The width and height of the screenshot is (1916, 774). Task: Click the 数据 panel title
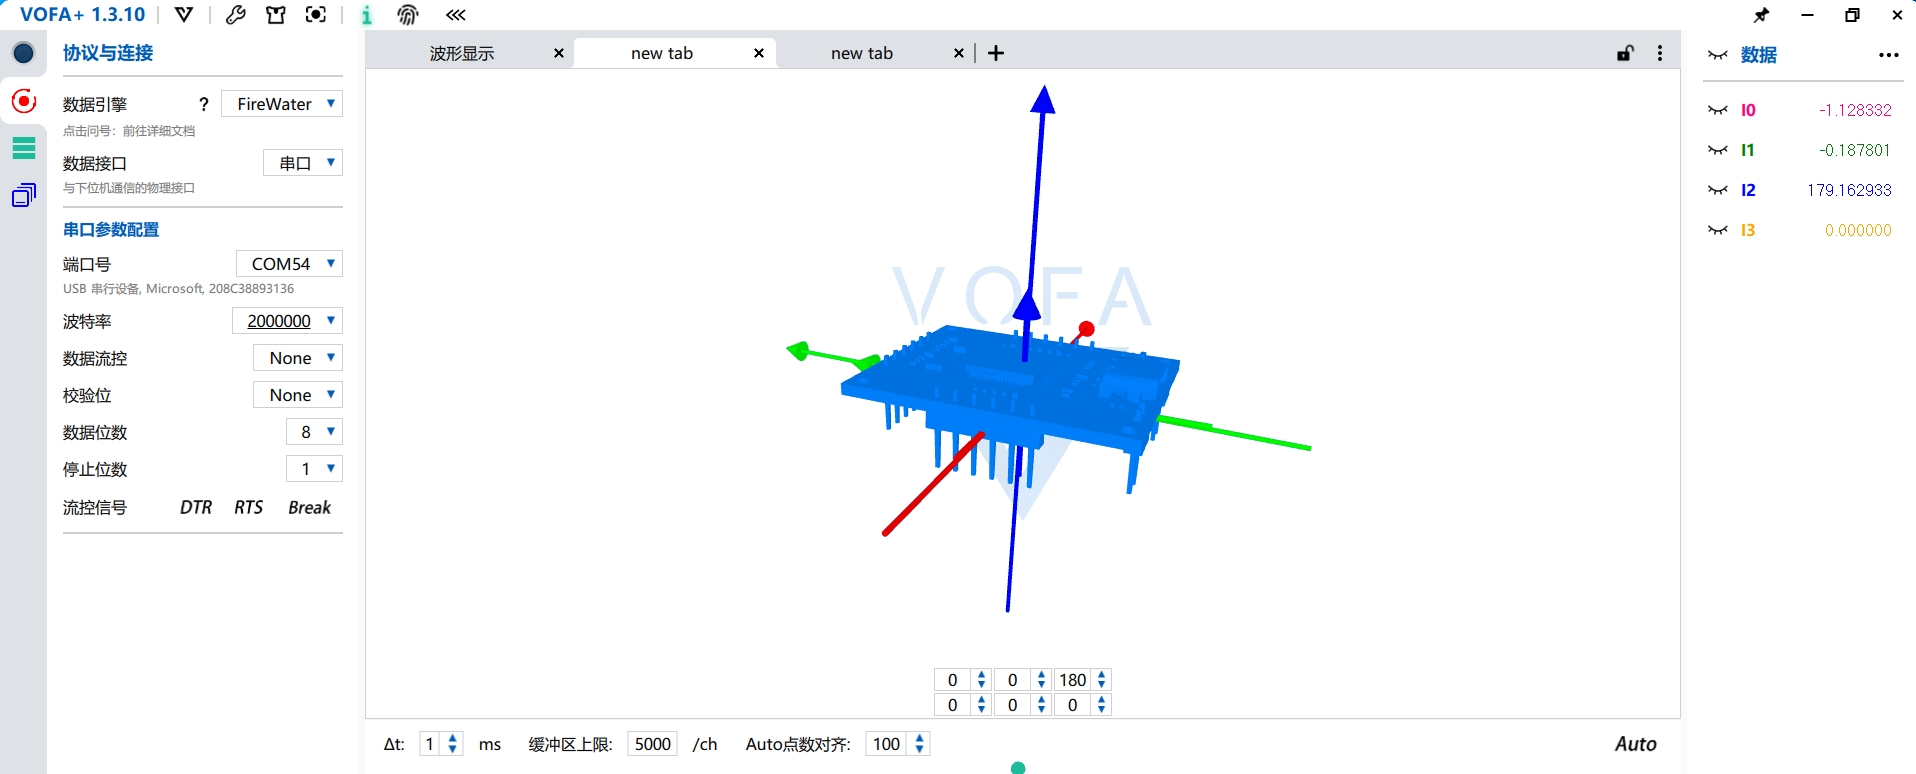point(1759,55)
